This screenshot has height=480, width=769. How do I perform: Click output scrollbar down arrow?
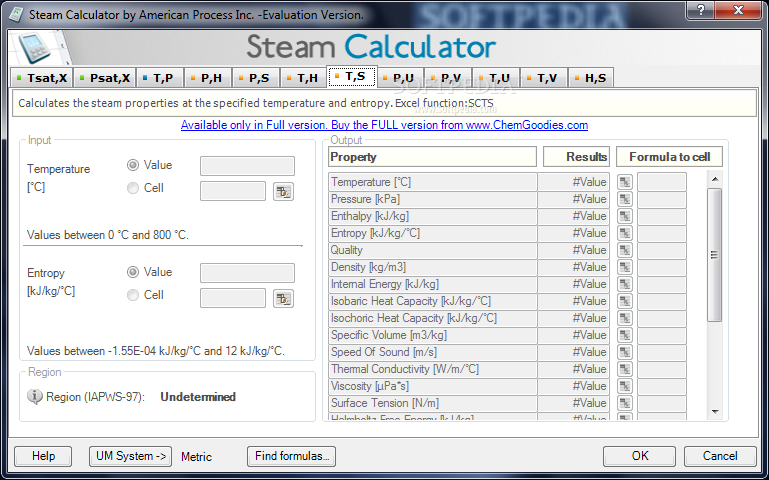pos(715,411)
